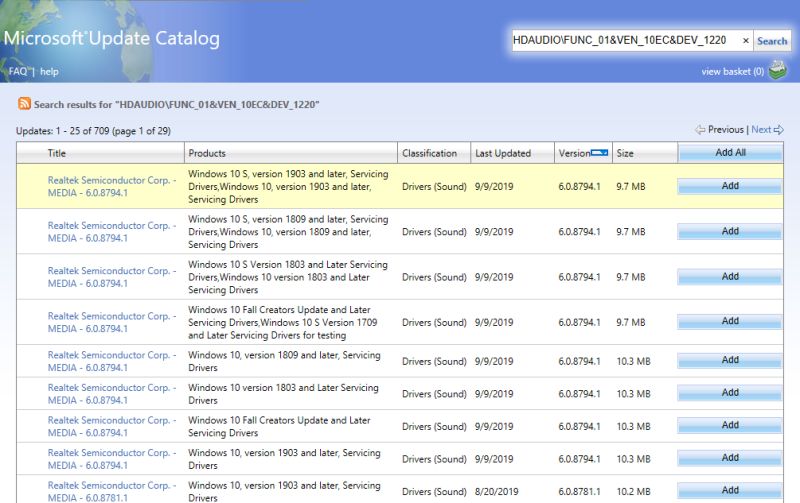Add the 10.3 MB version 1903 driver

tap(730, 458)
